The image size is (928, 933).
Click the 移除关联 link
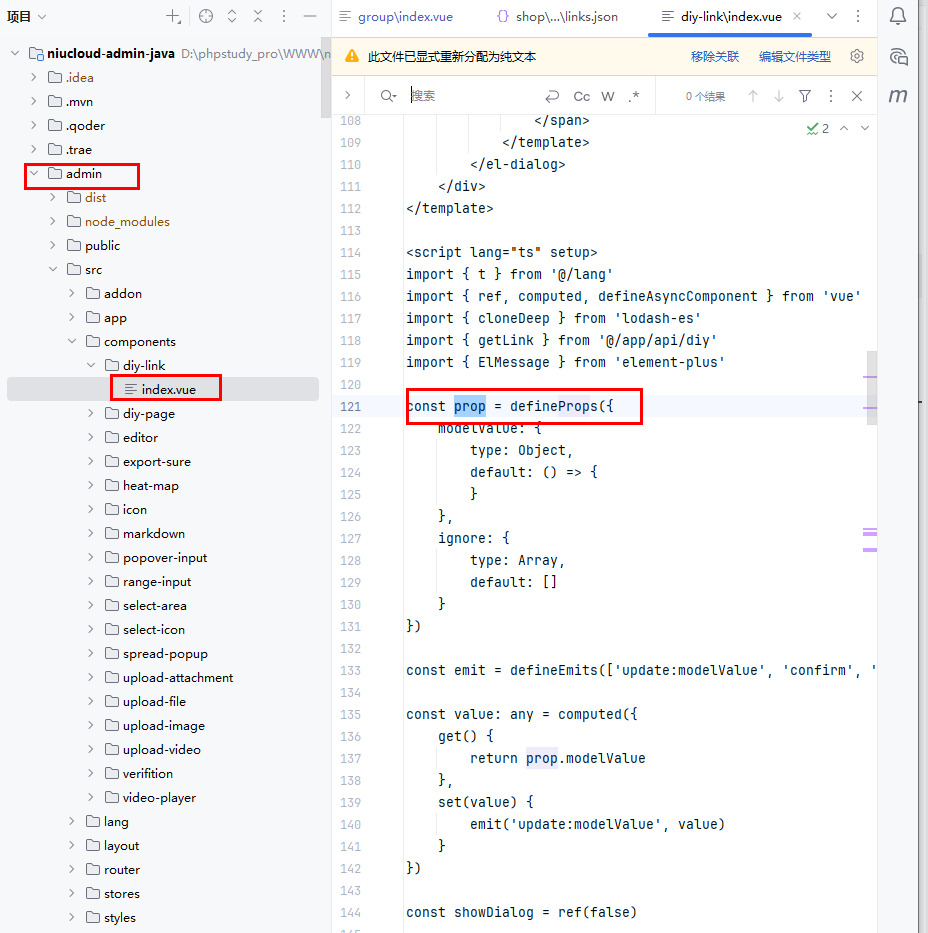(715, 57)
